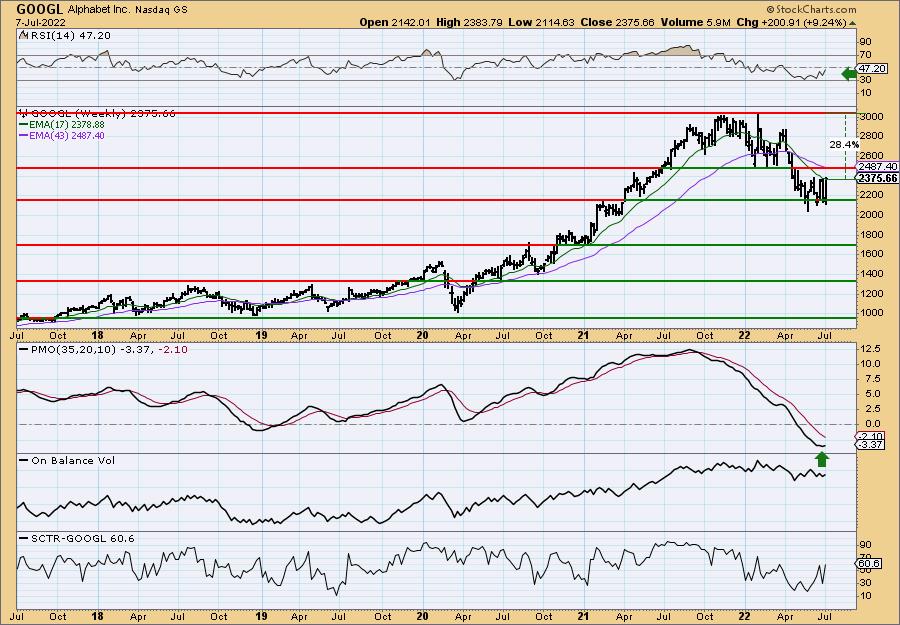Click the 0.0 PMO axis label
900x625 pixels.
871,424
